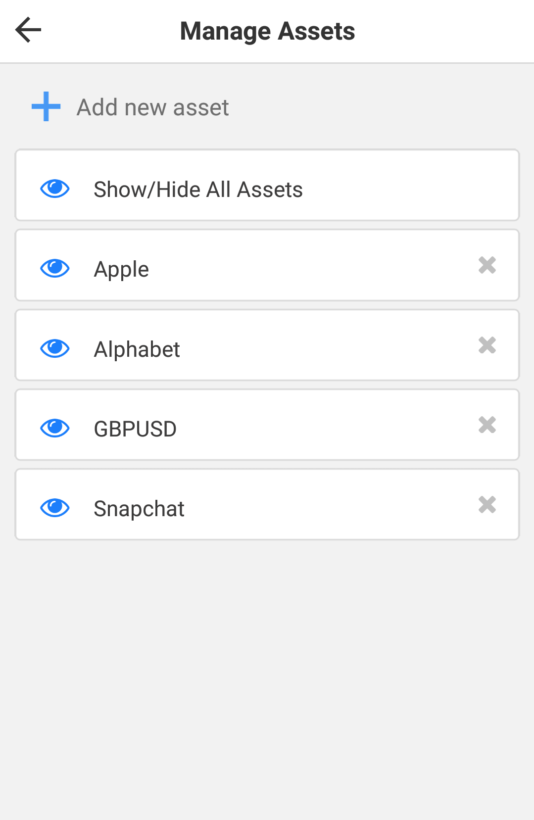Screen dimensions: 534x820
Task: Tap the Add new asset text
Action: coord(153,107)
